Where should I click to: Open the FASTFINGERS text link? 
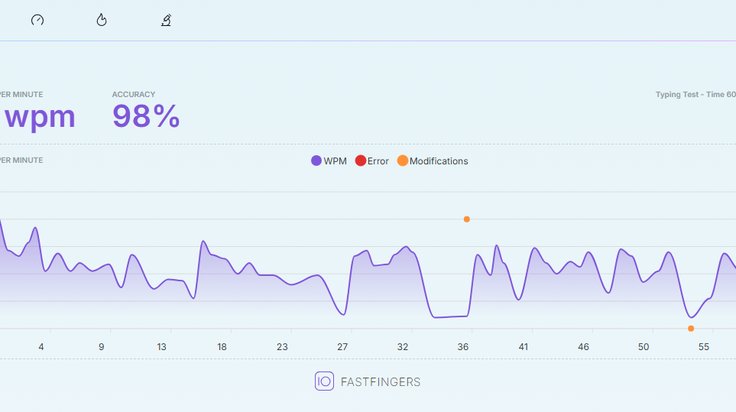(381, 382)
